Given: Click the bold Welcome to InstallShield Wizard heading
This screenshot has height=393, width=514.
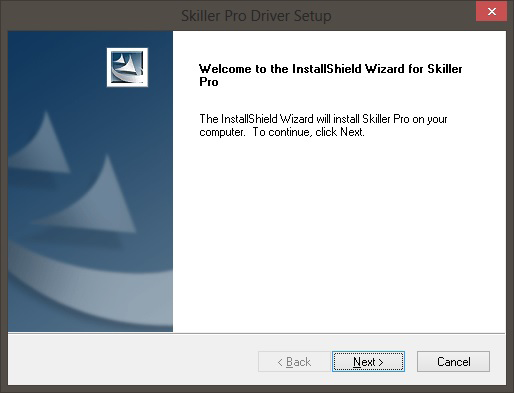Looking at the screenshot, I should coord(330,75).
